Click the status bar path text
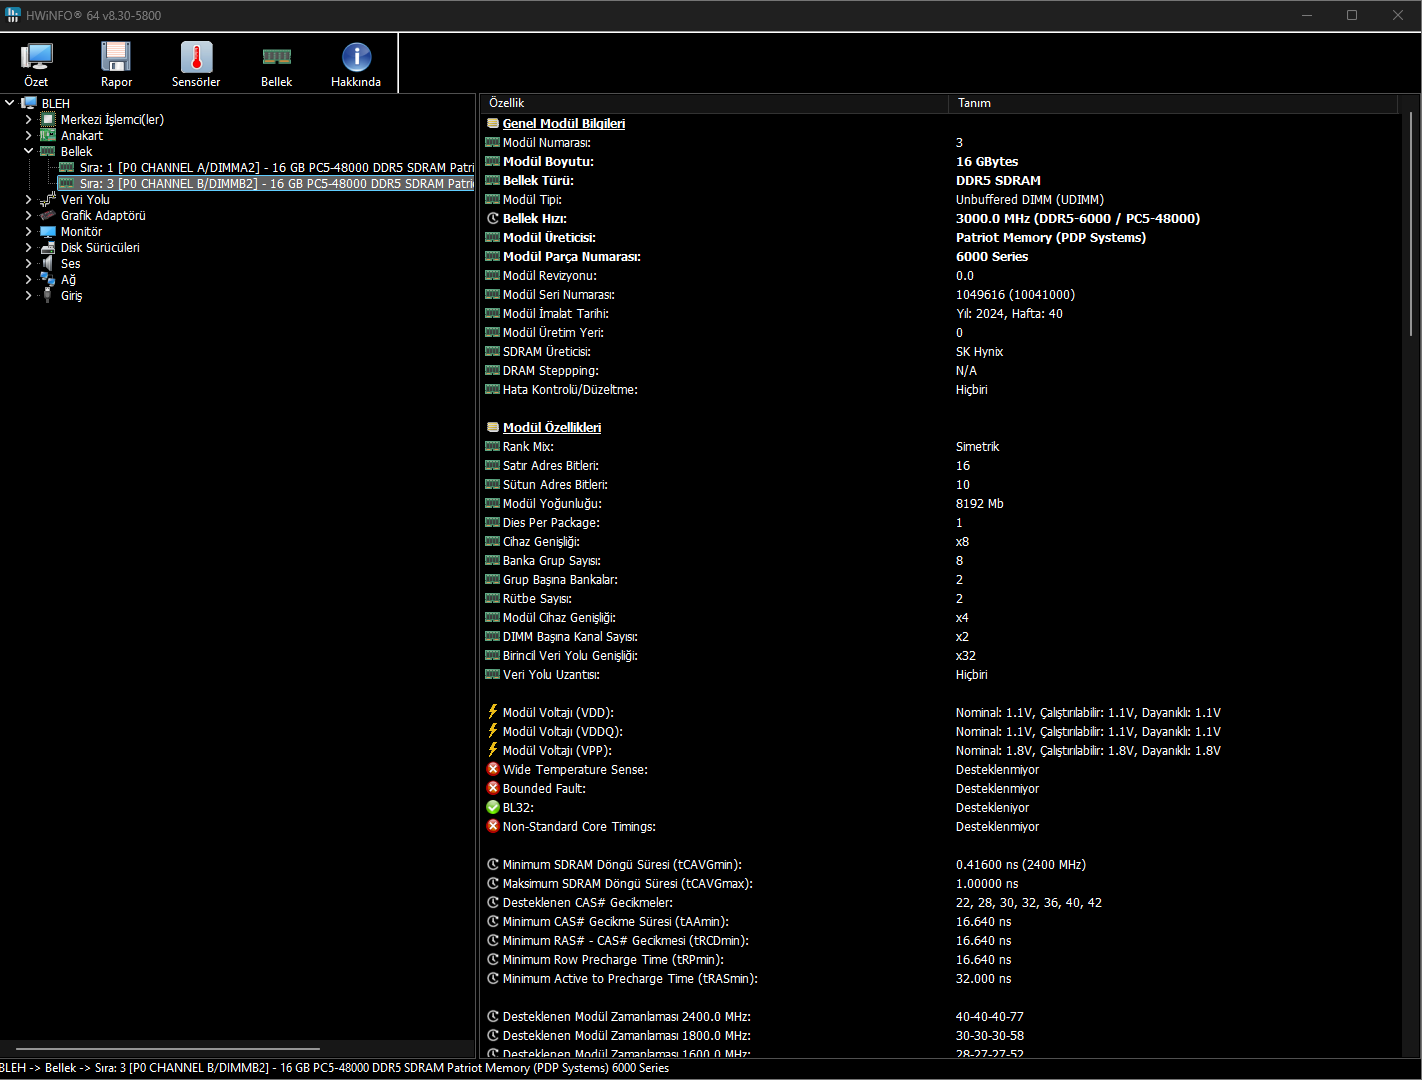 click(x=335, y=1068)
